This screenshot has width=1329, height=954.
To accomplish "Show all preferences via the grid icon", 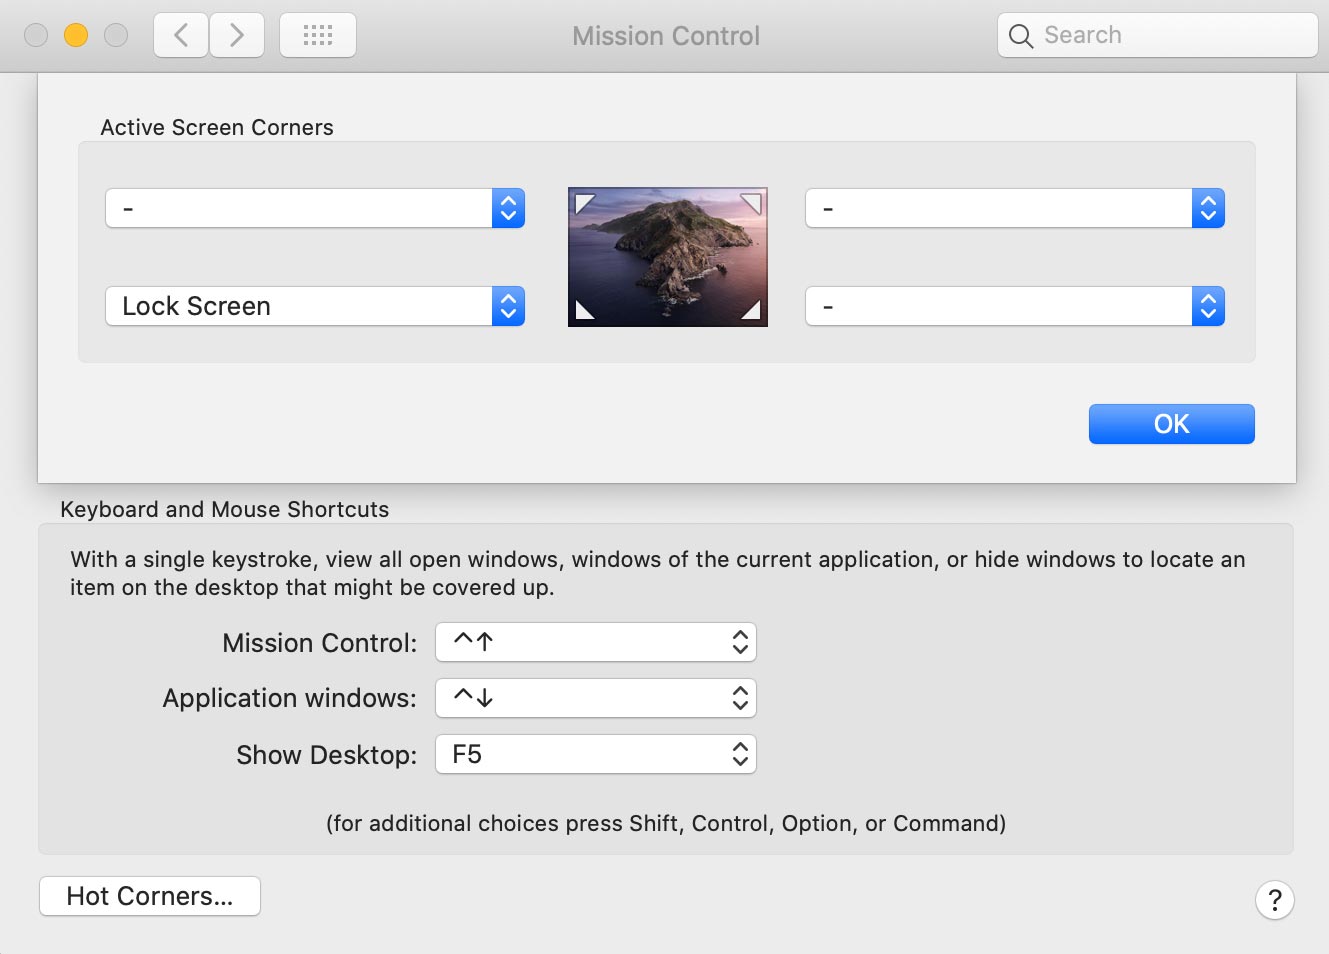I will (x=318, y=36).
